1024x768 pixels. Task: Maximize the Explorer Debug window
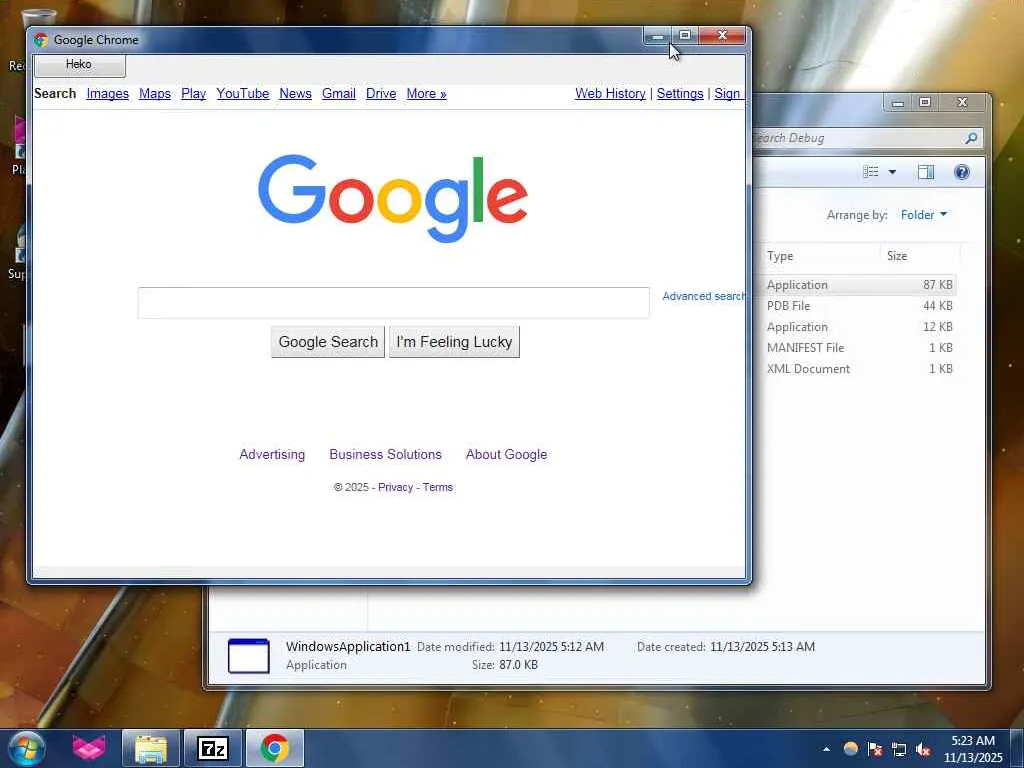point(925,103)
